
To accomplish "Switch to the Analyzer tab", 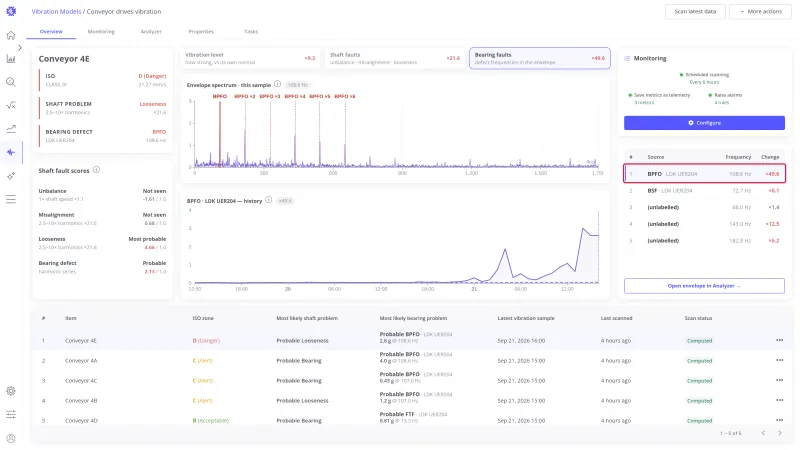I will pyautogui.click(x=151, y=32).
